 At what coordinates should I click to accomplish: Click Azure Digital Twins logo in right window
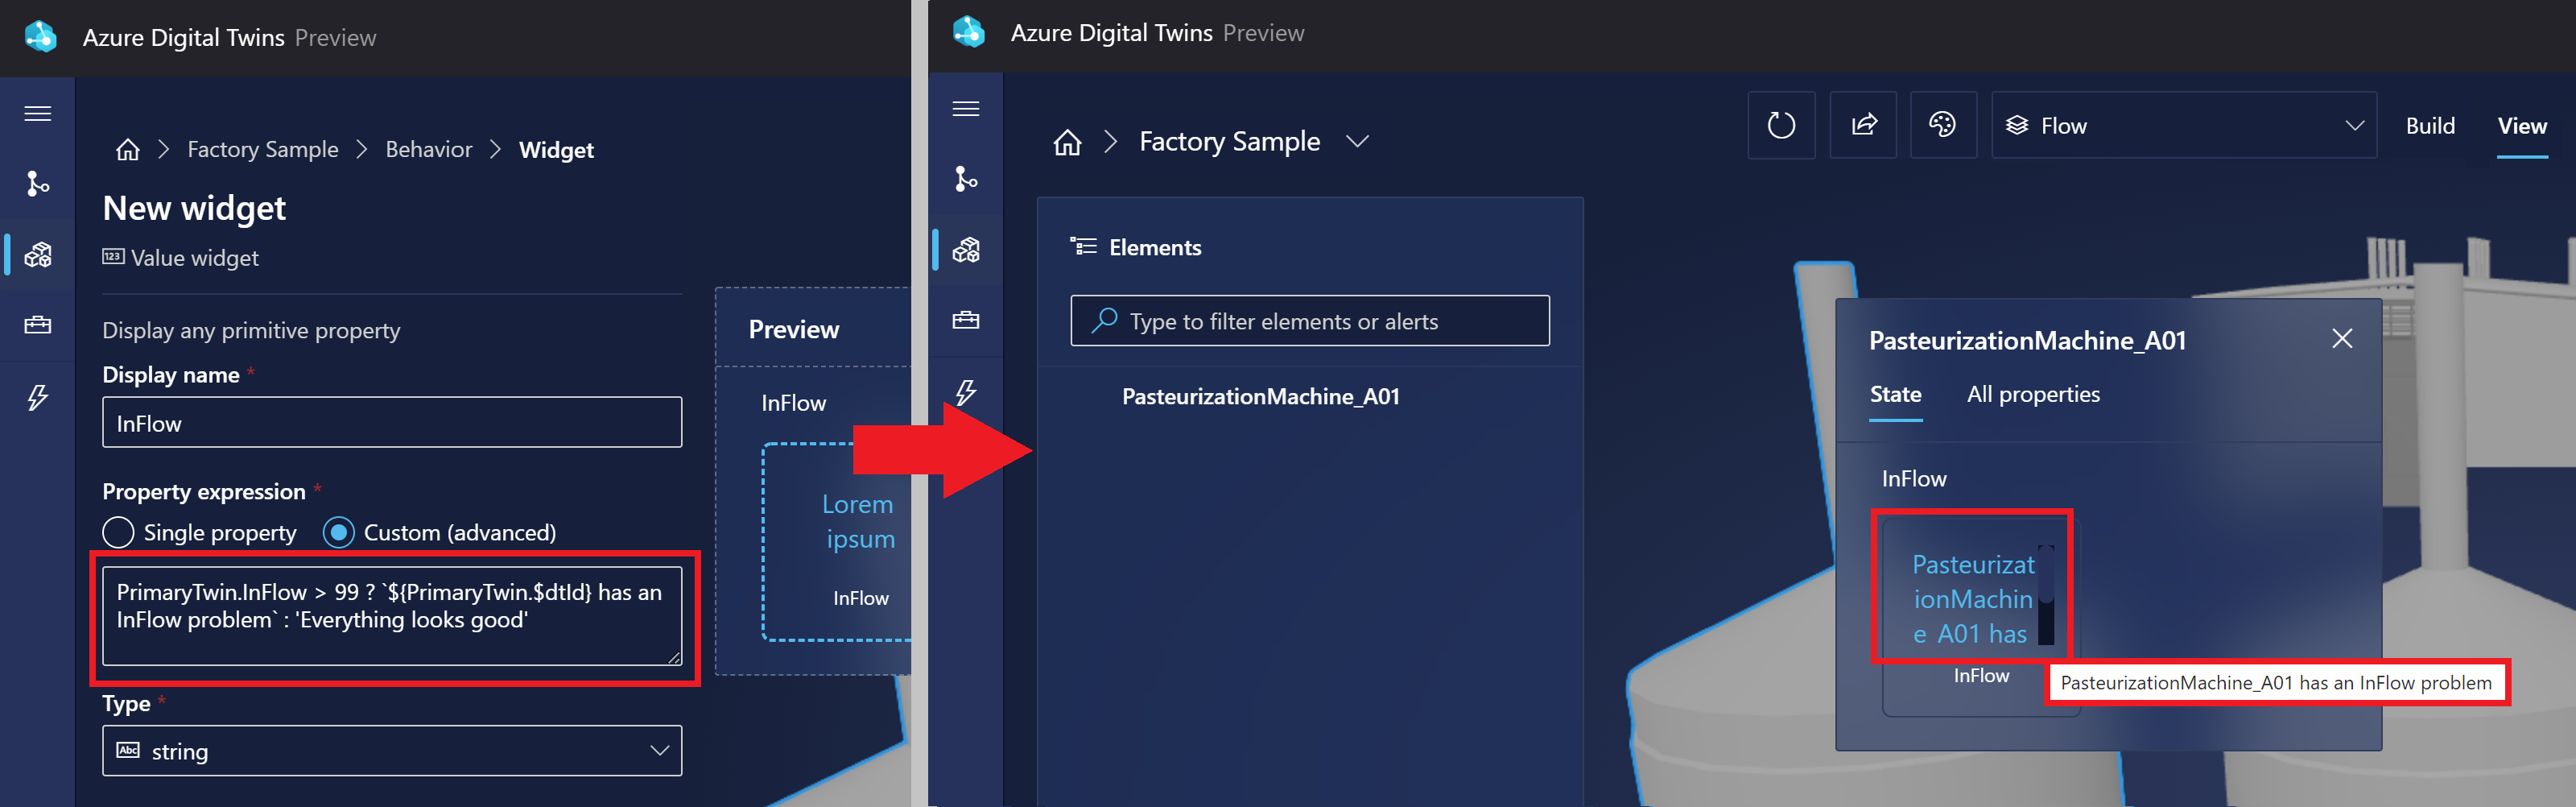pos(969,32)
